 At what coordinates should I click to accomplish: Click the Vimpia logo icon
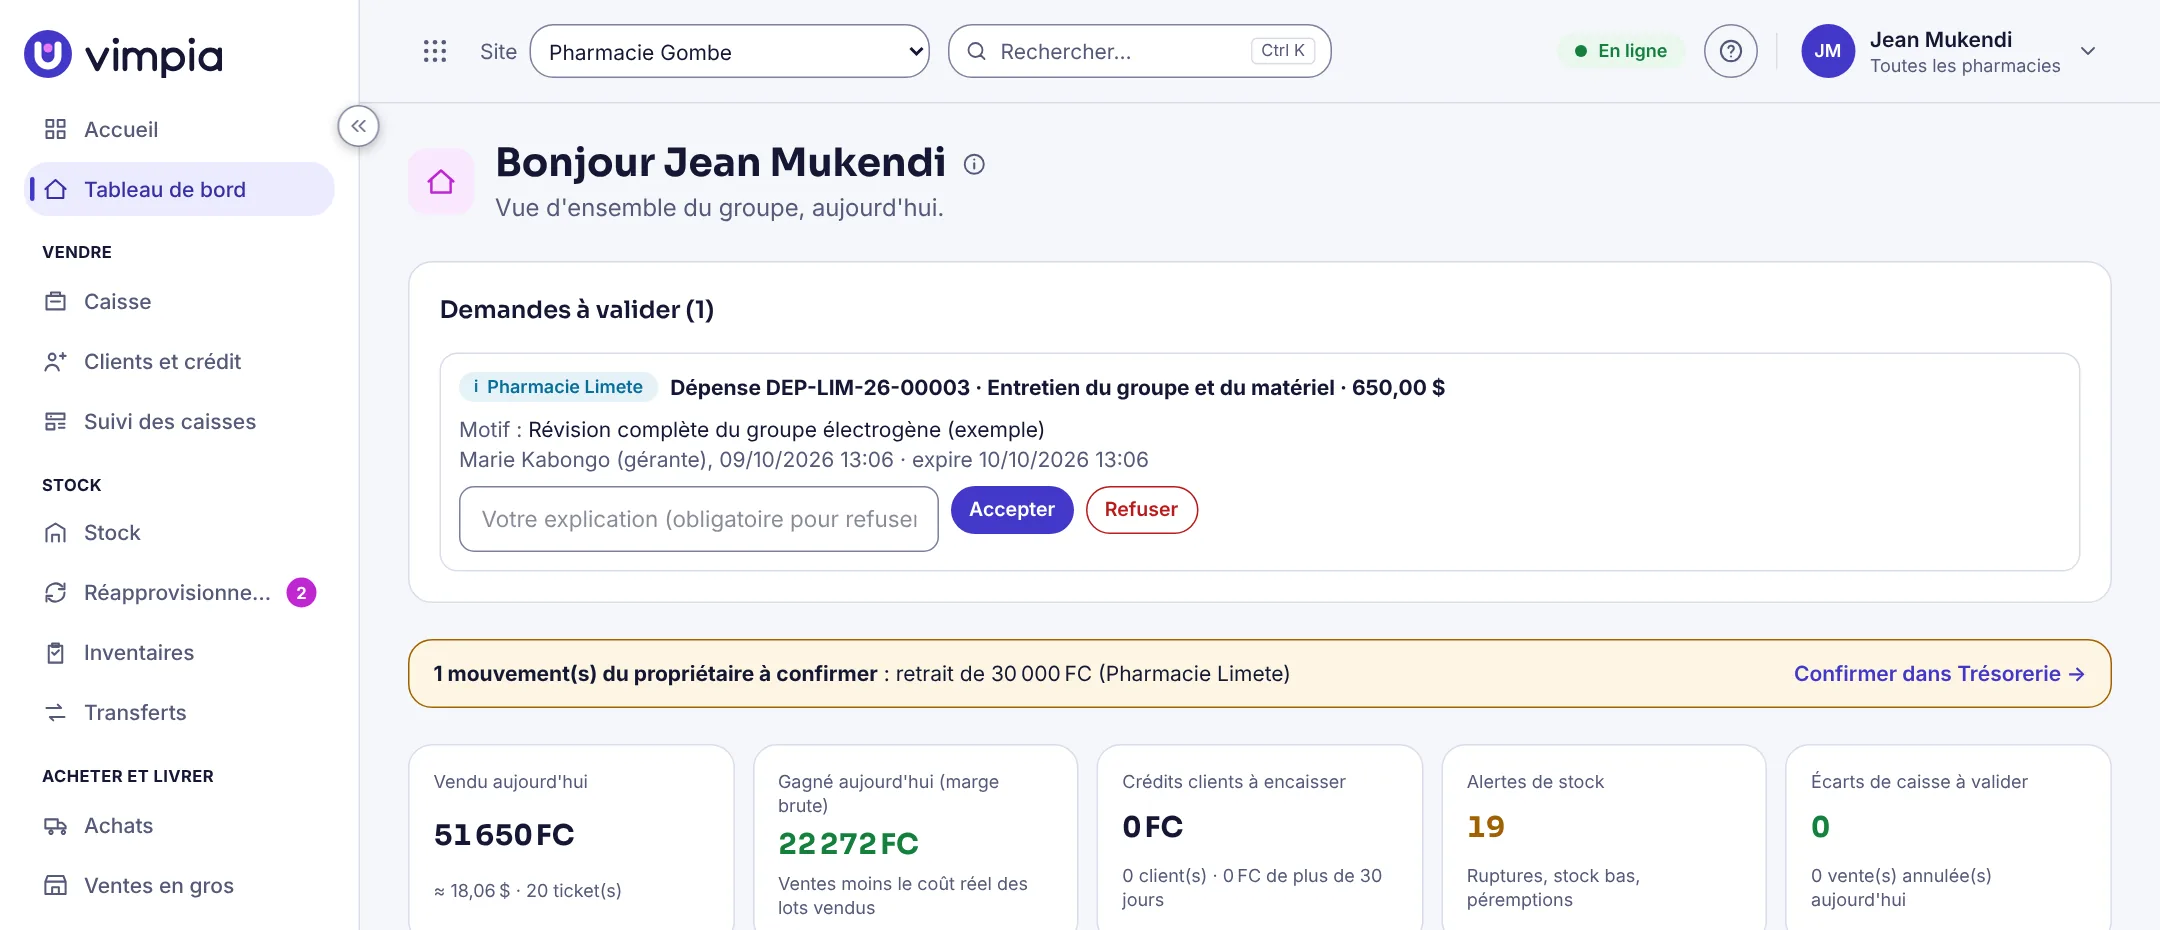point(48,54)
